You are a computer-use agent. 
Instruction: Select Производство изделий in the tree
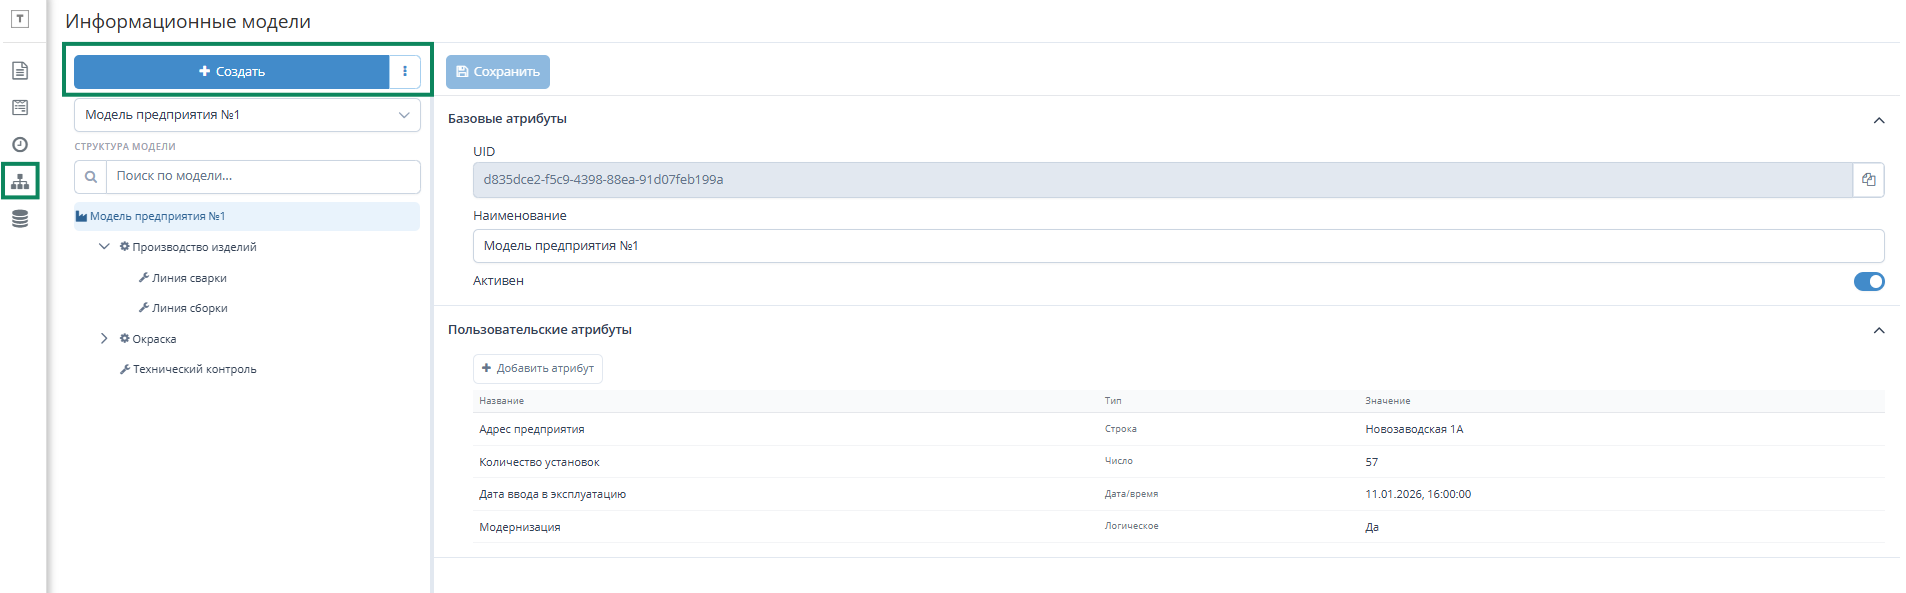[194, 247]
